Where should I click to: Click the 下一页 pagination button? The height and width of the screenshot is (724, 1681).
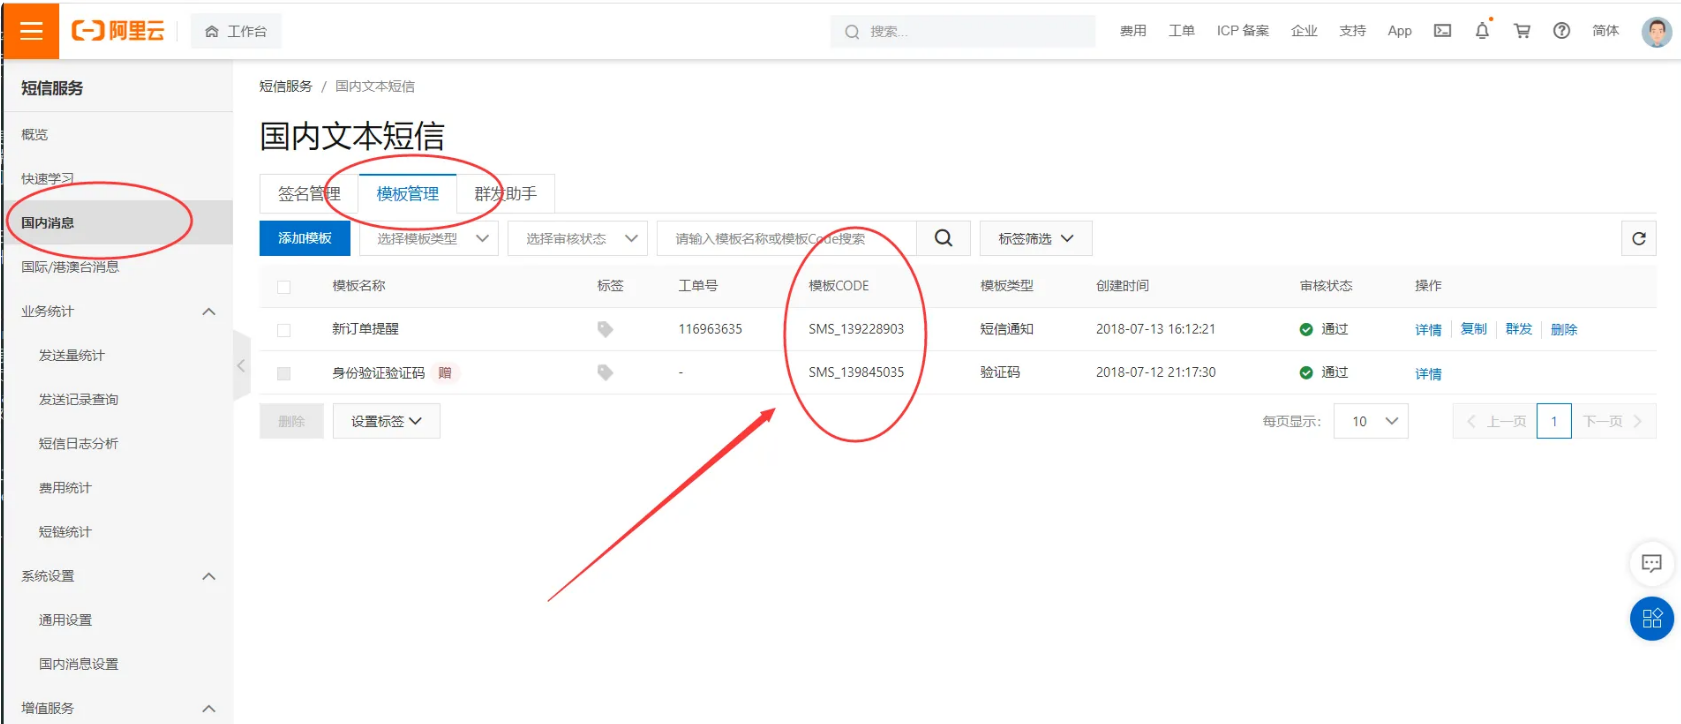(1613, 421)
